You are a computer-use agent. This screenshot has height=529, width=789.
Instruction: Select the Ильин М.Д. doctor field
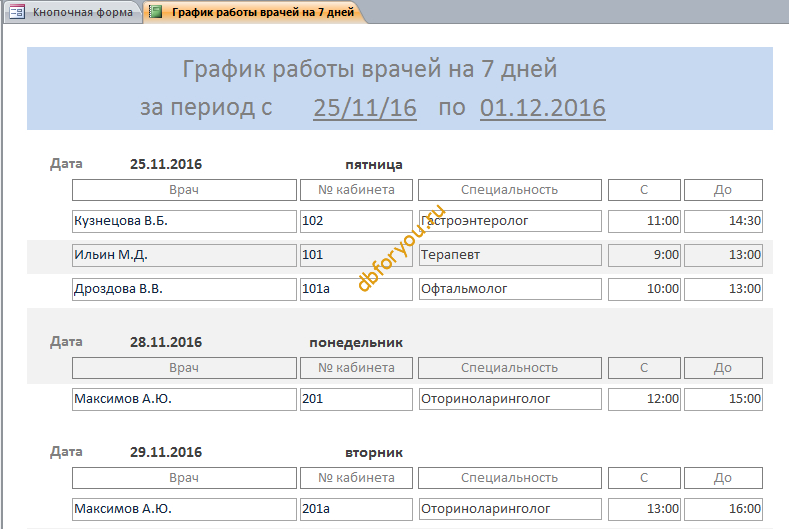pyautogui.click(x=184, y=255)
